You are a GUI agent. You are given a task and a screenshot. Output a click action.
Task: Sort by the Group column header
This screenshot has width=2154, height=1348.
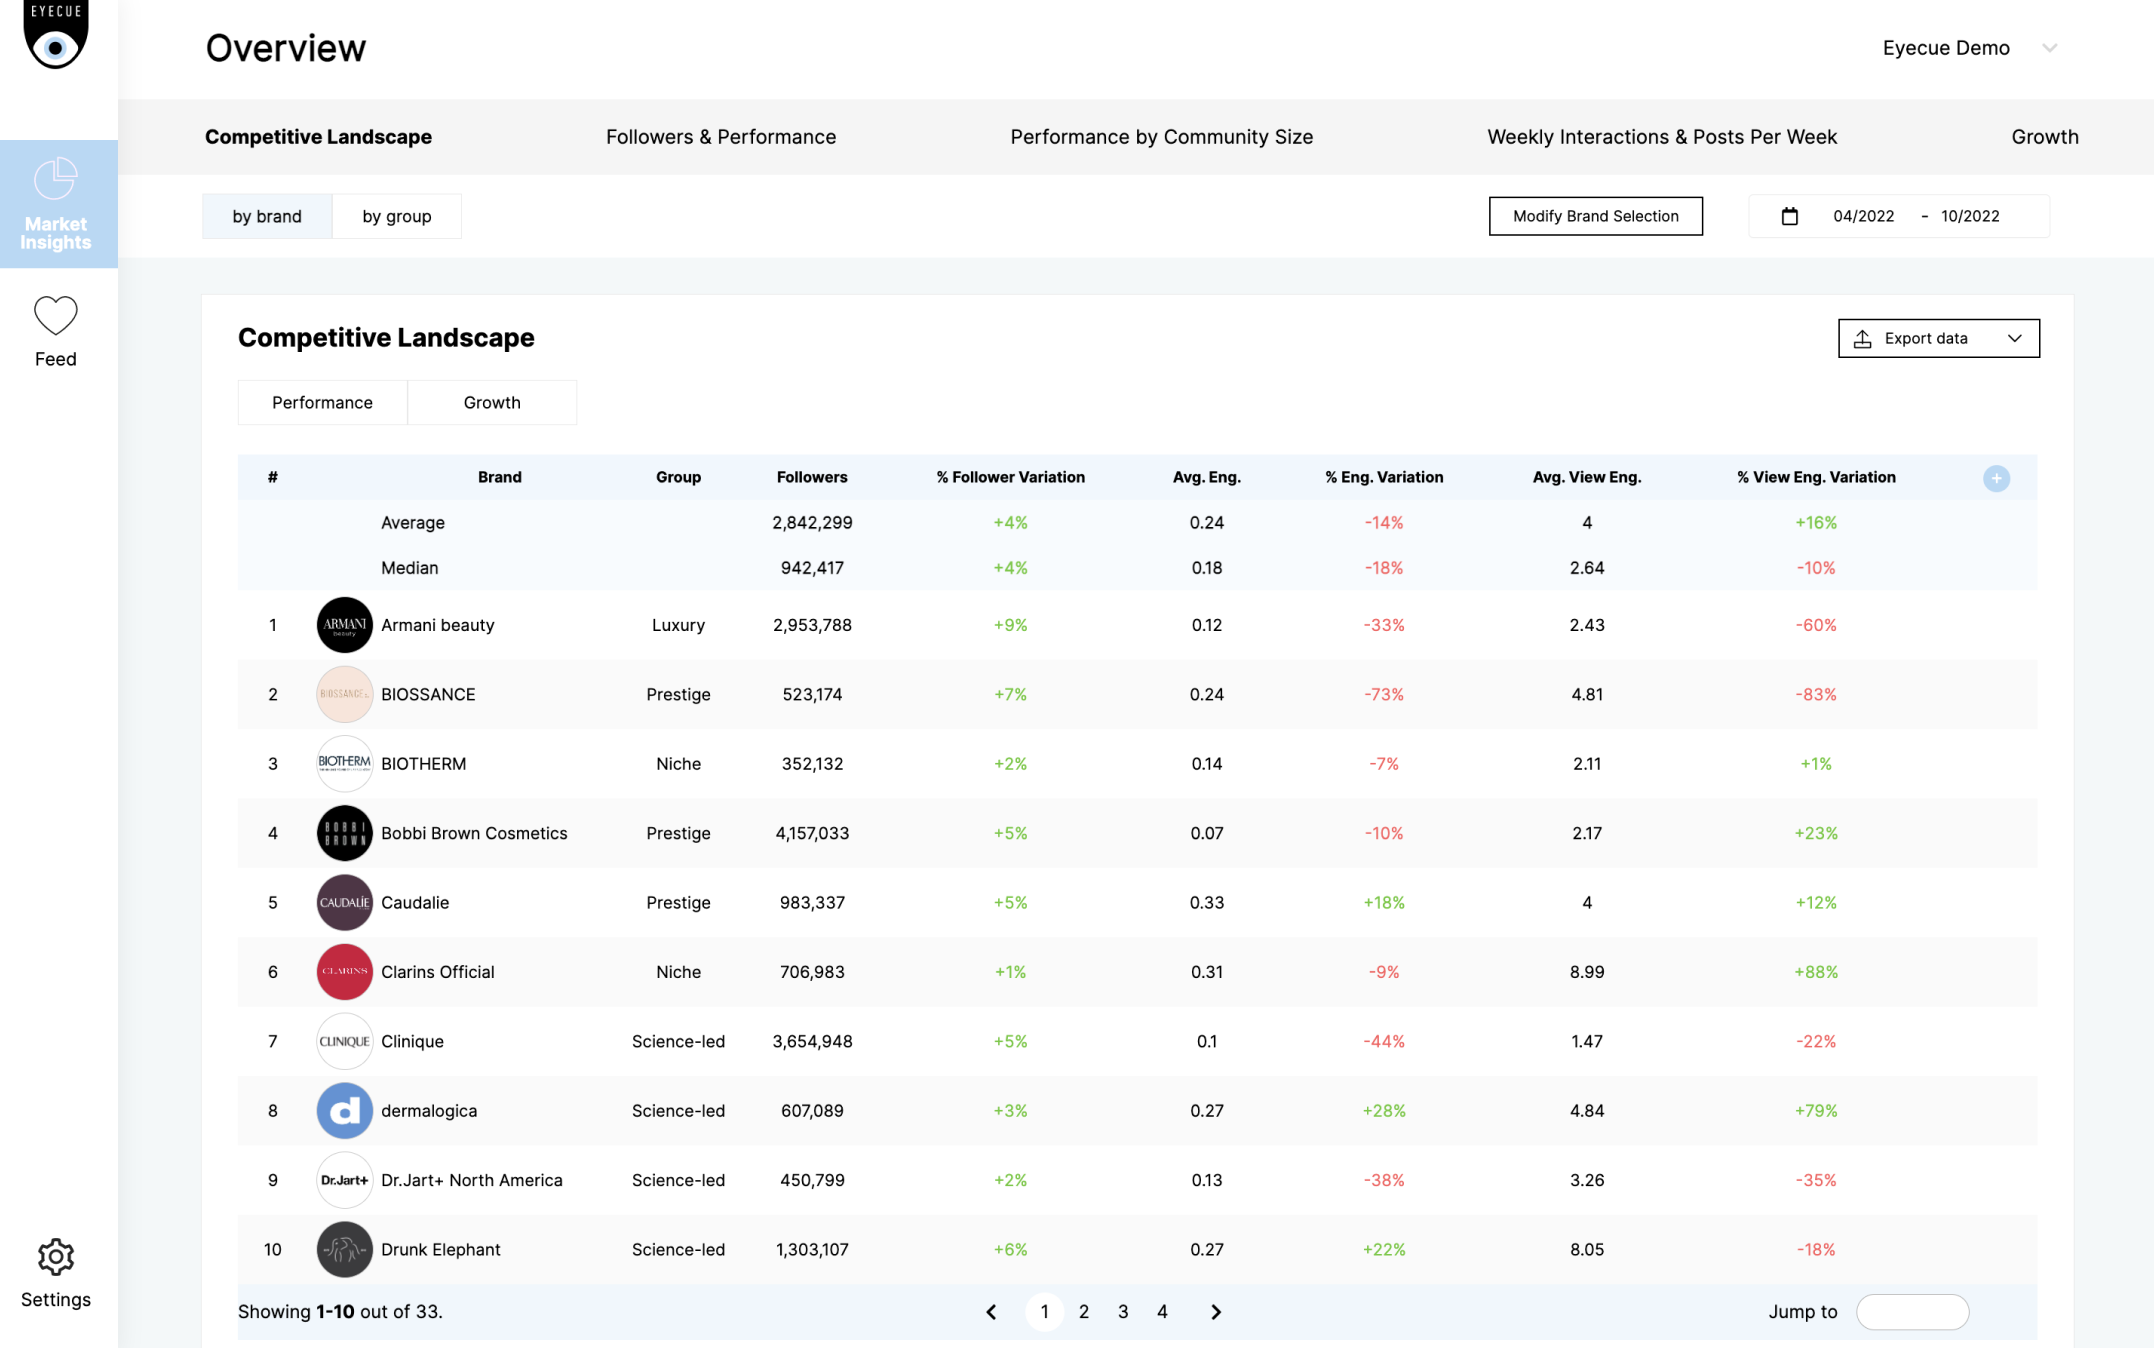tap(678, 477)
